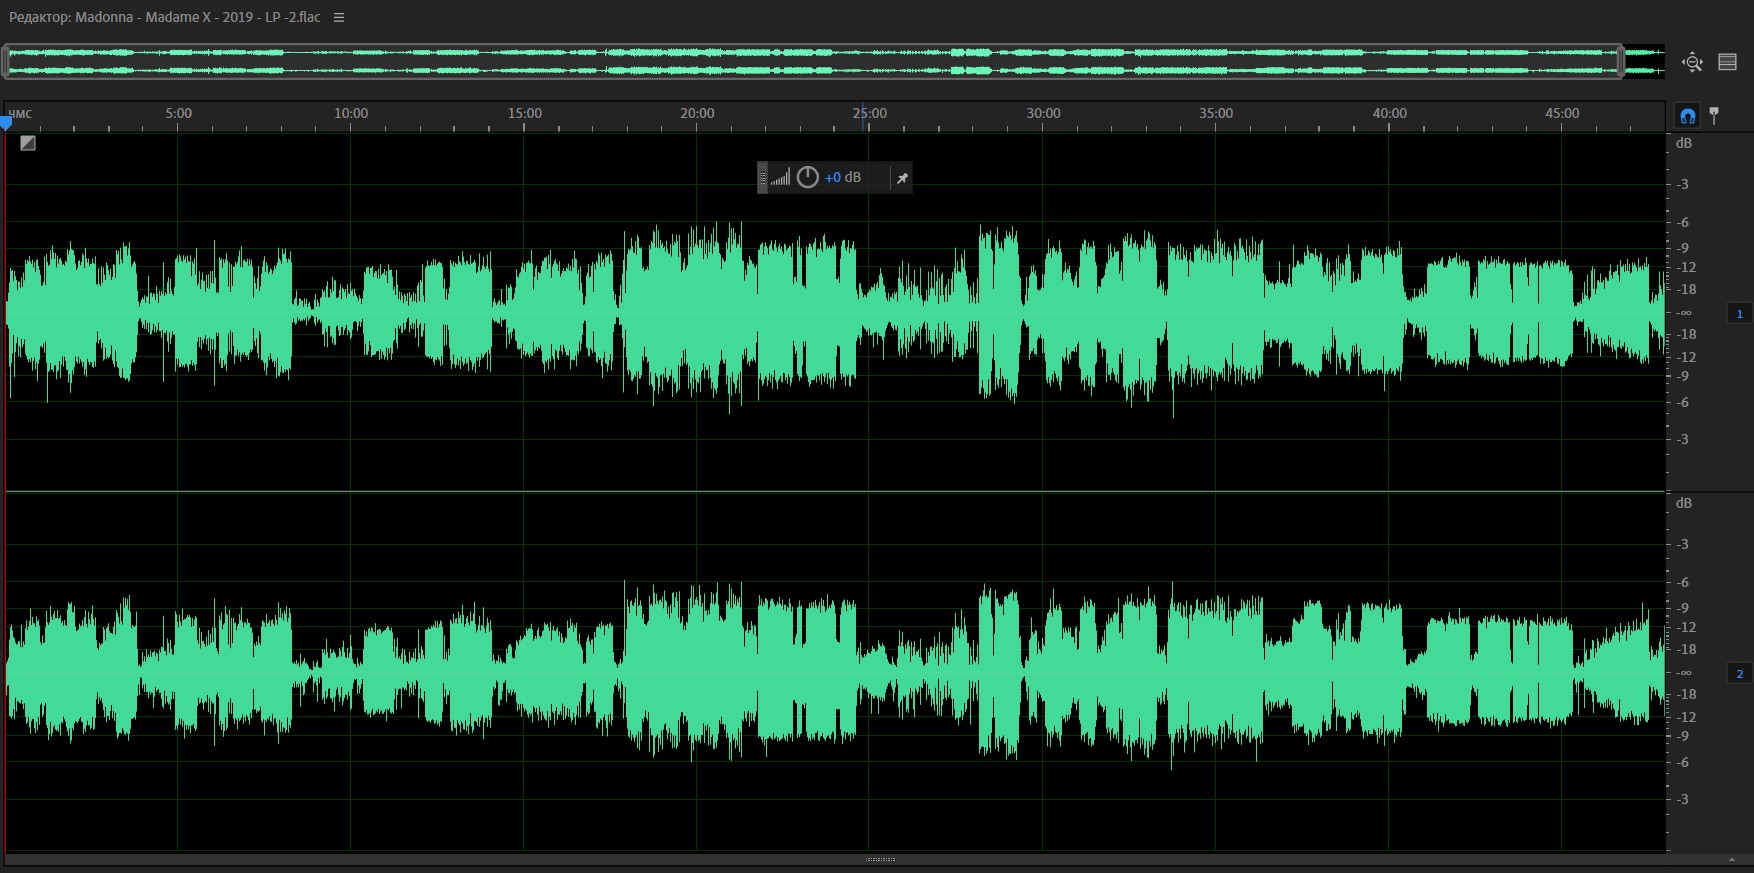Screen dimensions: 1754x873
Task: Click the 25:00 mark on time ruler
Action: coord(869,114)
